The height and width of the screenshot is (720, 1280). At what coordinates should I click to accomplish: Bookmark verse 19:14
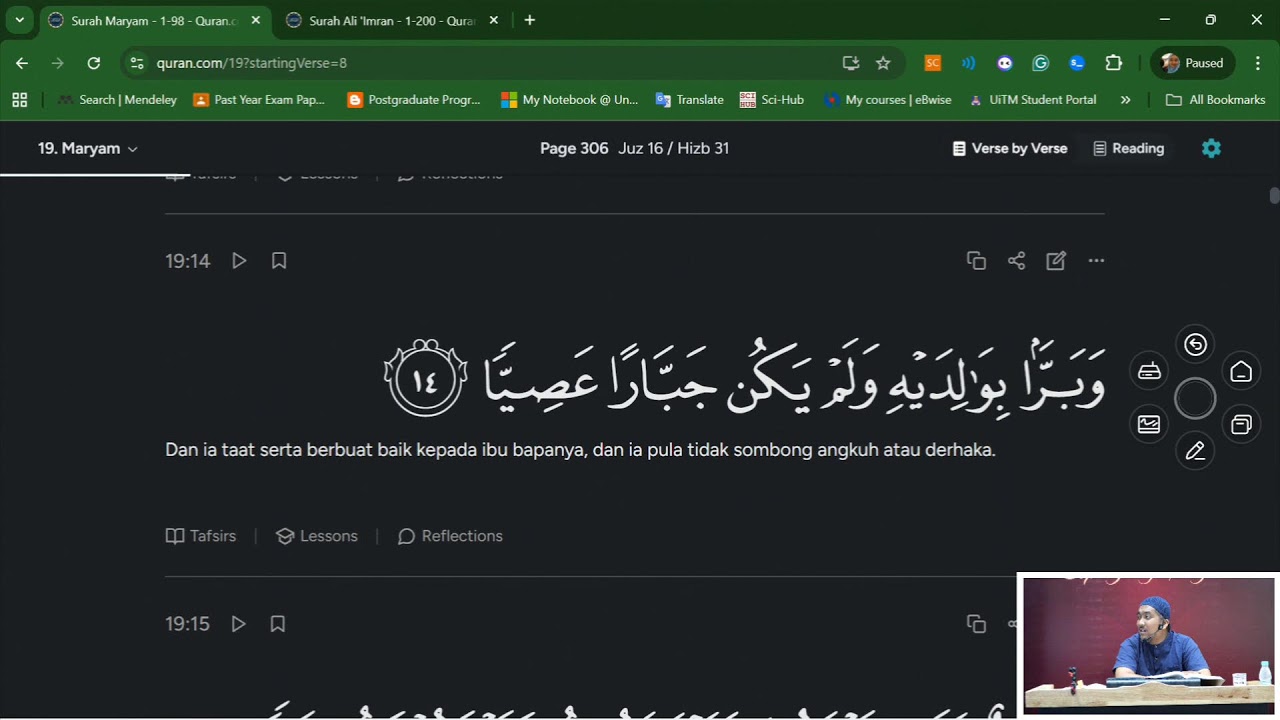(x=279, y=261)
